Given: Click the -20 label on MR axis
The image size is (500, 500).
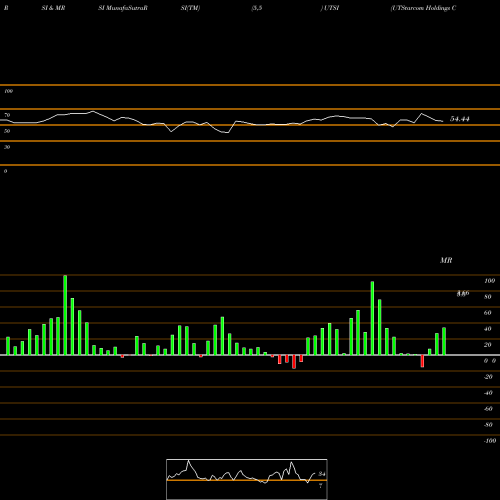Looking at the screenshot, I should coord(488,377).
